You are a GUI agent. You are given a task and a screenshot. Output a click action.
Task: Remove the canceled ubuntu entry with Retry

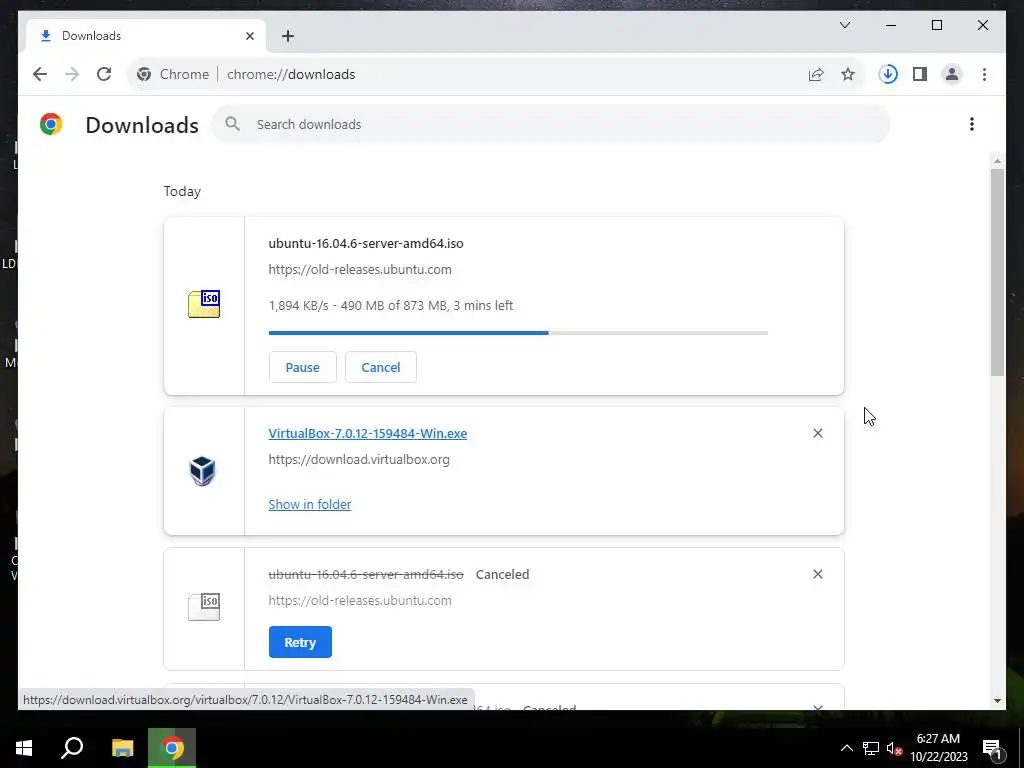click(x=818, y=574)
